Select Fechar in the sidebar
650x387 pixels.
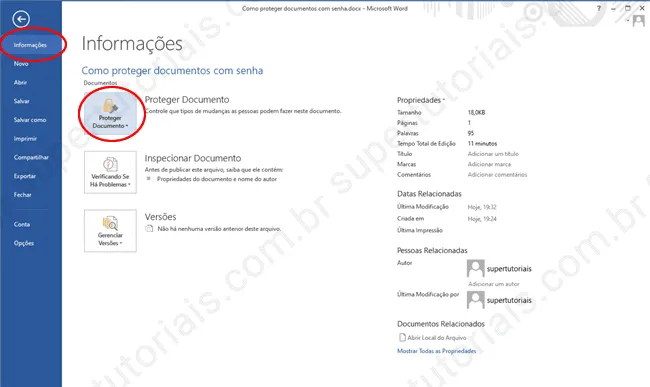(23, 194)
